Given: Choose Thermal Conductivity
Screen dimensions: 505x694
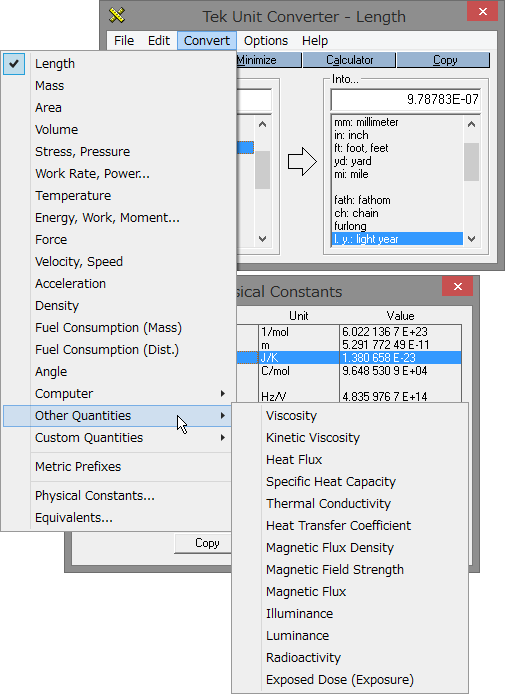Looking at the screenshot, I should click(x=350, y=504).
